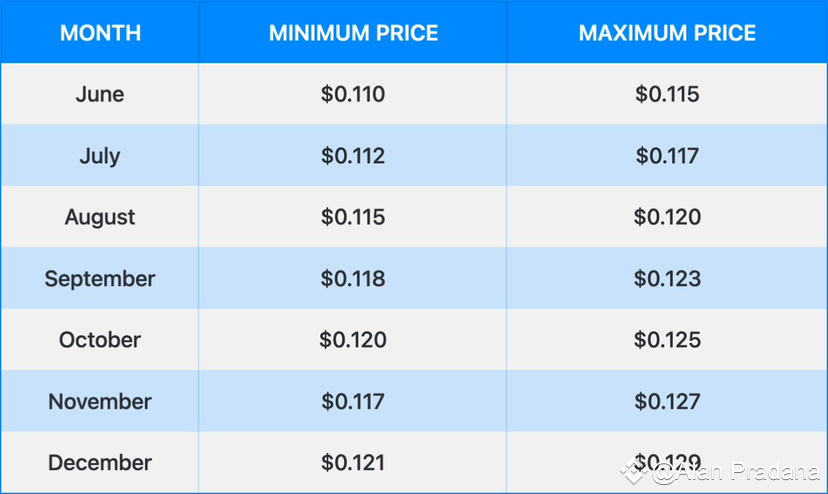Viewport: 828px width, 494px height.
Task: Select the June month cell
Action: (x=100, y=94)
